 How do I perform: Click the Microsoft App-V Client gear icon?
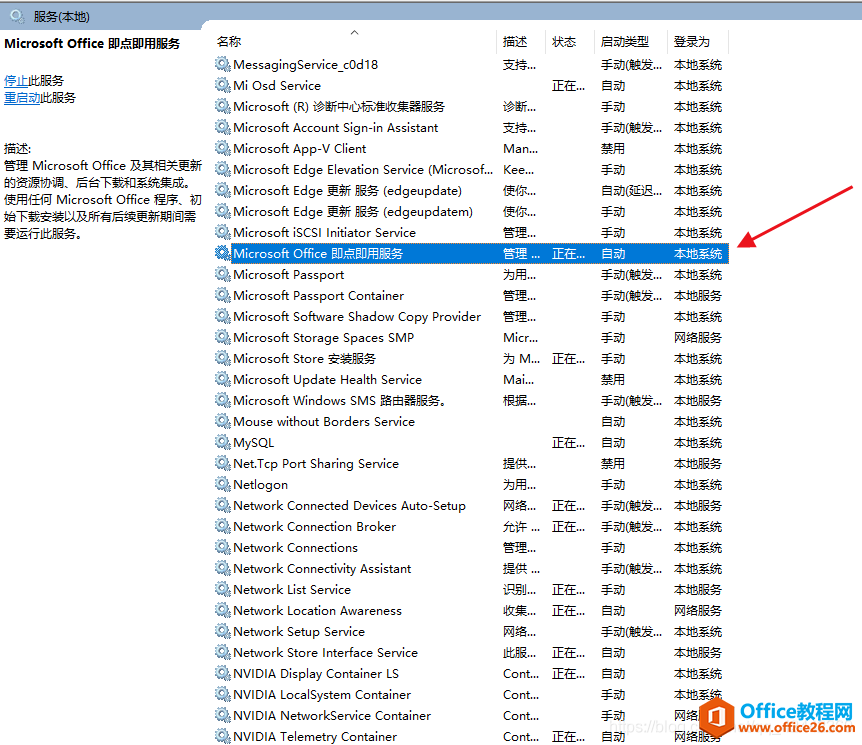pyautogui.click(x=223, y=148)
